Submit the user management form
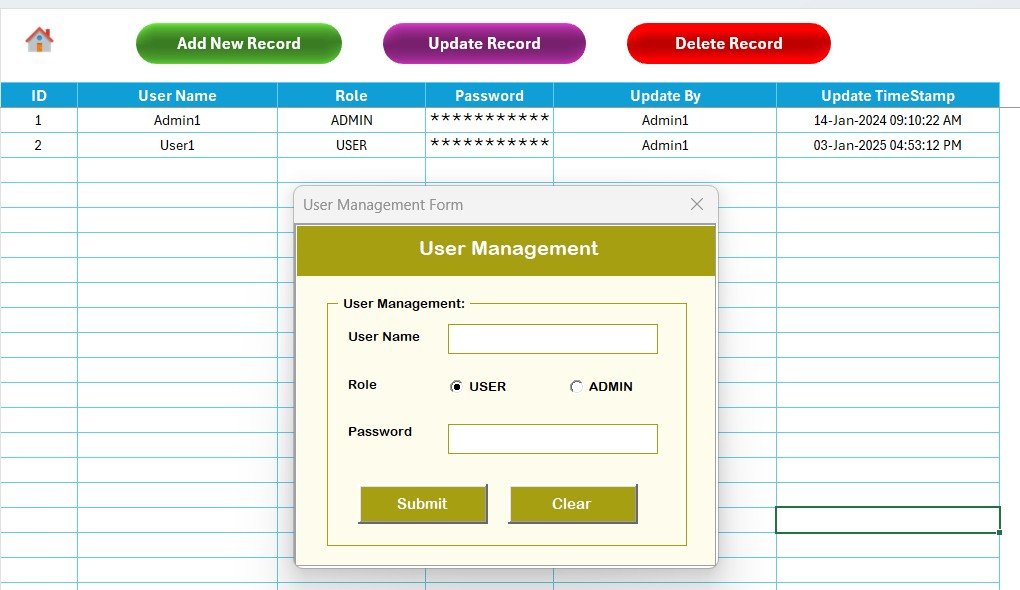Viewport: 1020px width, 590px height. click(x=422, y=504)
